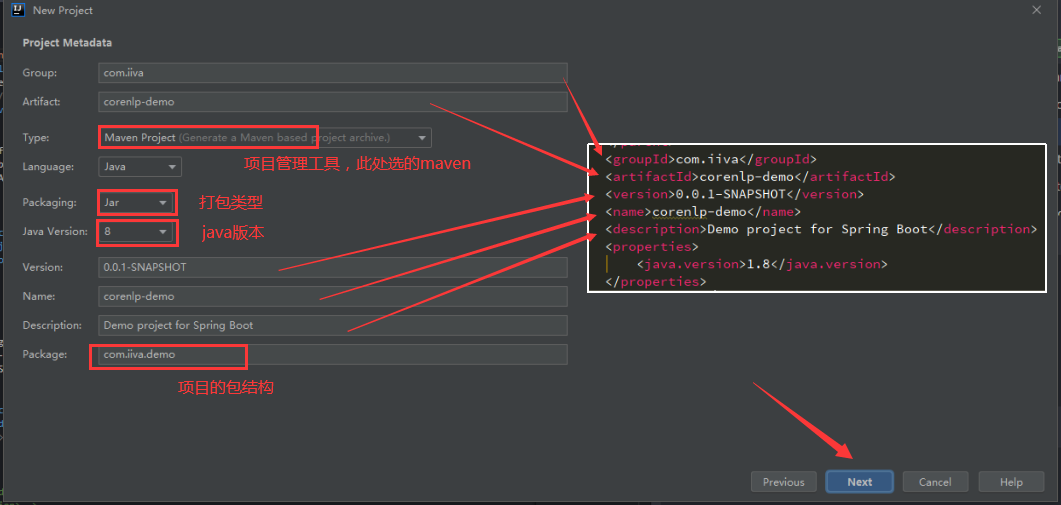Edit the Description field Demo project for Spring Boot
Image resolution: width=1061 pixels, height=505 pixels.
click(332, 326)
